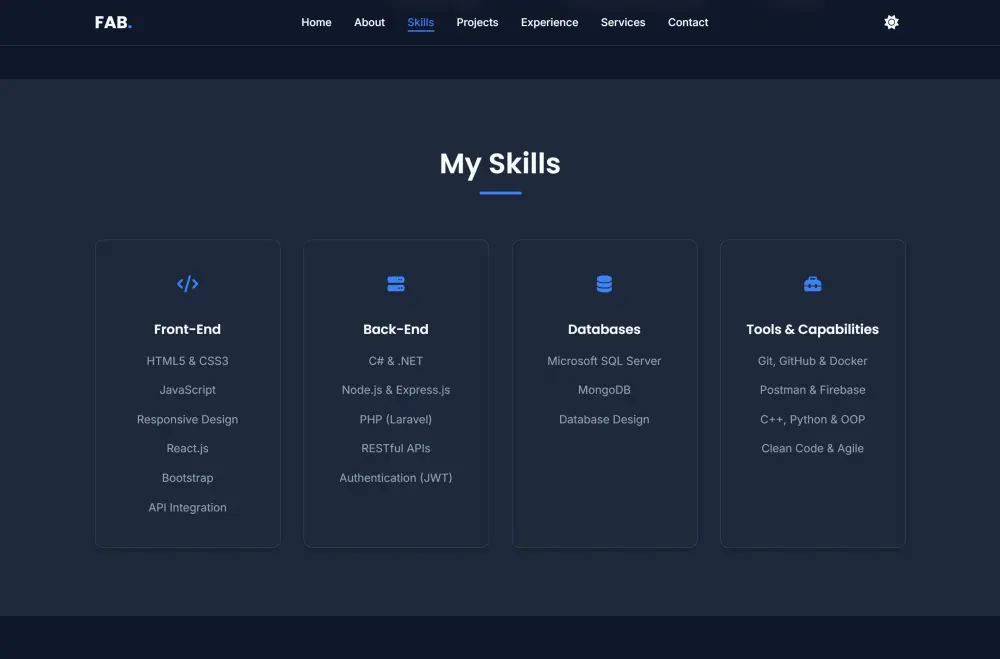Click Postman & Firebase item
Screen dimensions: 1000x659
pos(812,390)
